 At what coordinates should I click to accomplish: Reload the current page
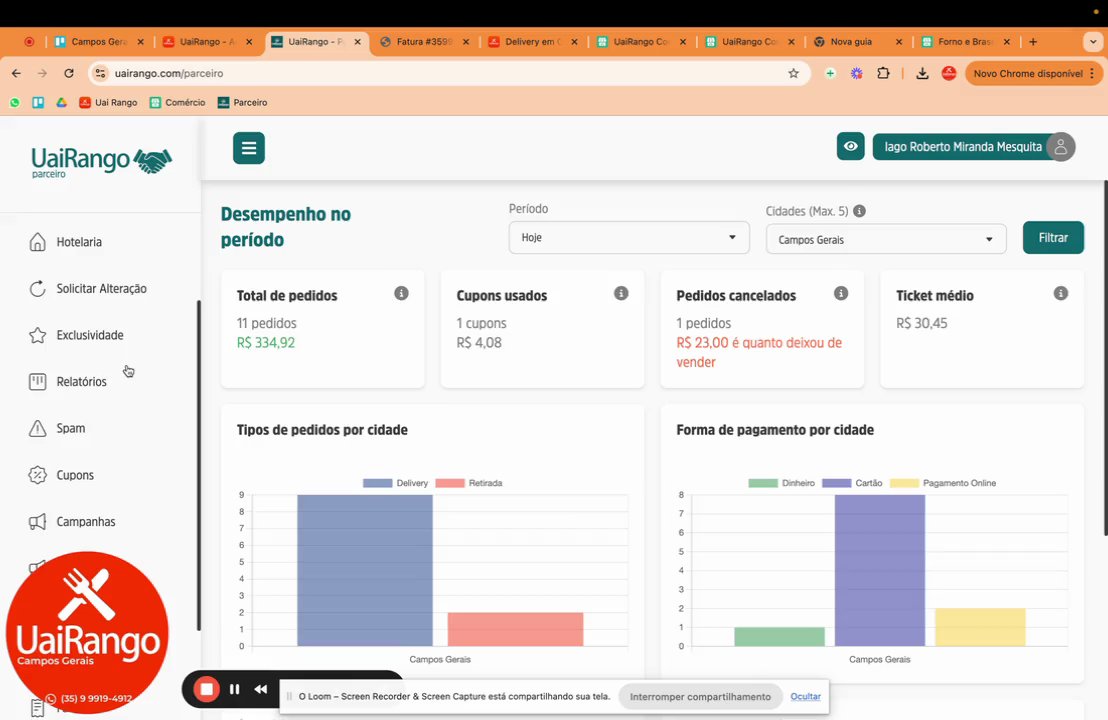(x=69, y=73)
